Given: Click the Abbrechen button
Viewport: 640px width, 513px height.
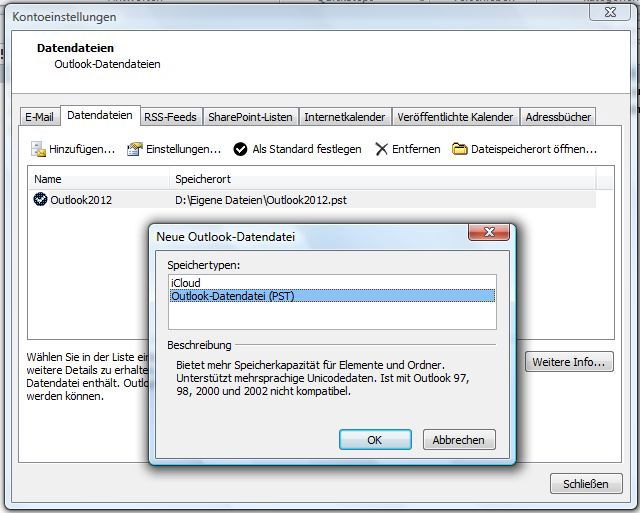Looking at the screenshot, I should pos(459,440).
